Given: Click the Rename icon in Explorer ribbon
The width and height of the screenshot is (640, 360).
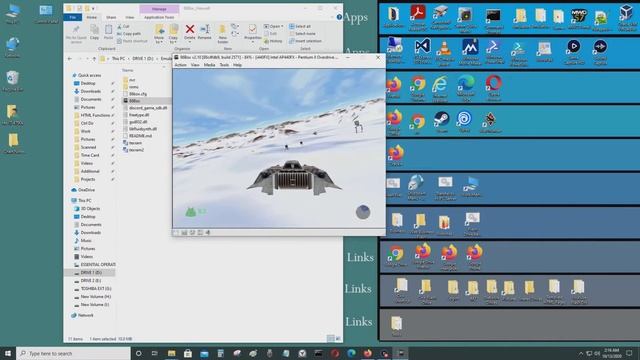Looking at the screenshot, I should [x=204, y=32].
